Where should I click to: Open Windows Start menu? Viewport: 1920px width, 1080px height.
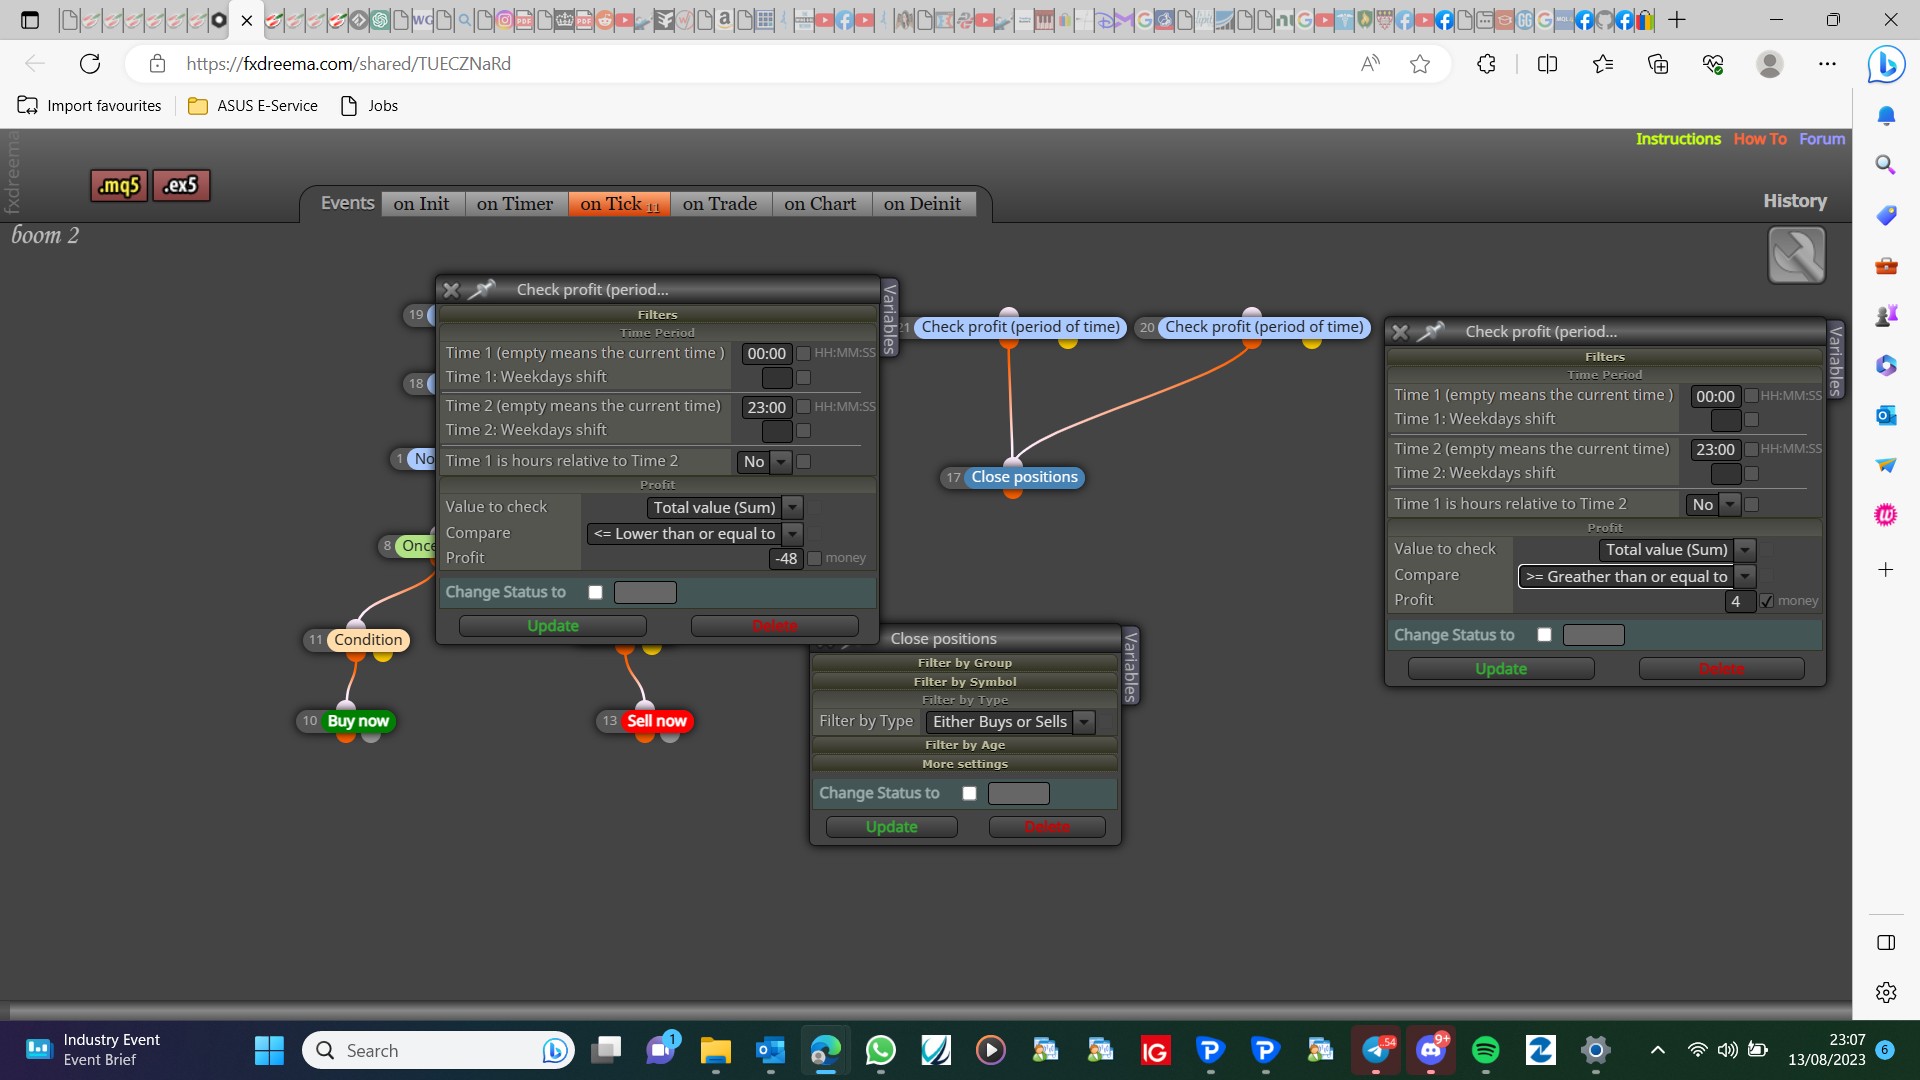click(269, 1050)
